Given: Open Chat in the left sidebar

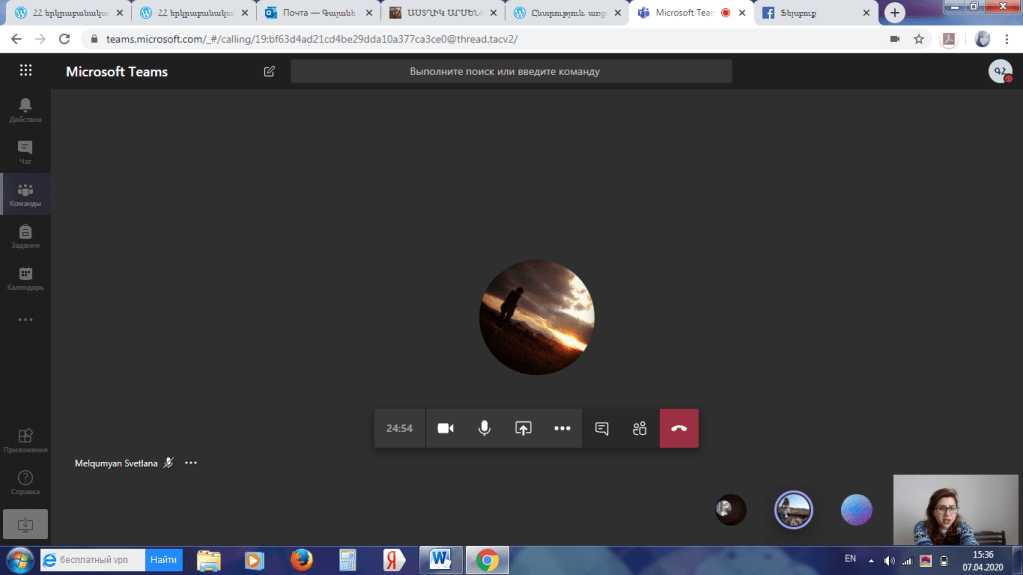Looking at the screenshot, I should coord(25,152).
